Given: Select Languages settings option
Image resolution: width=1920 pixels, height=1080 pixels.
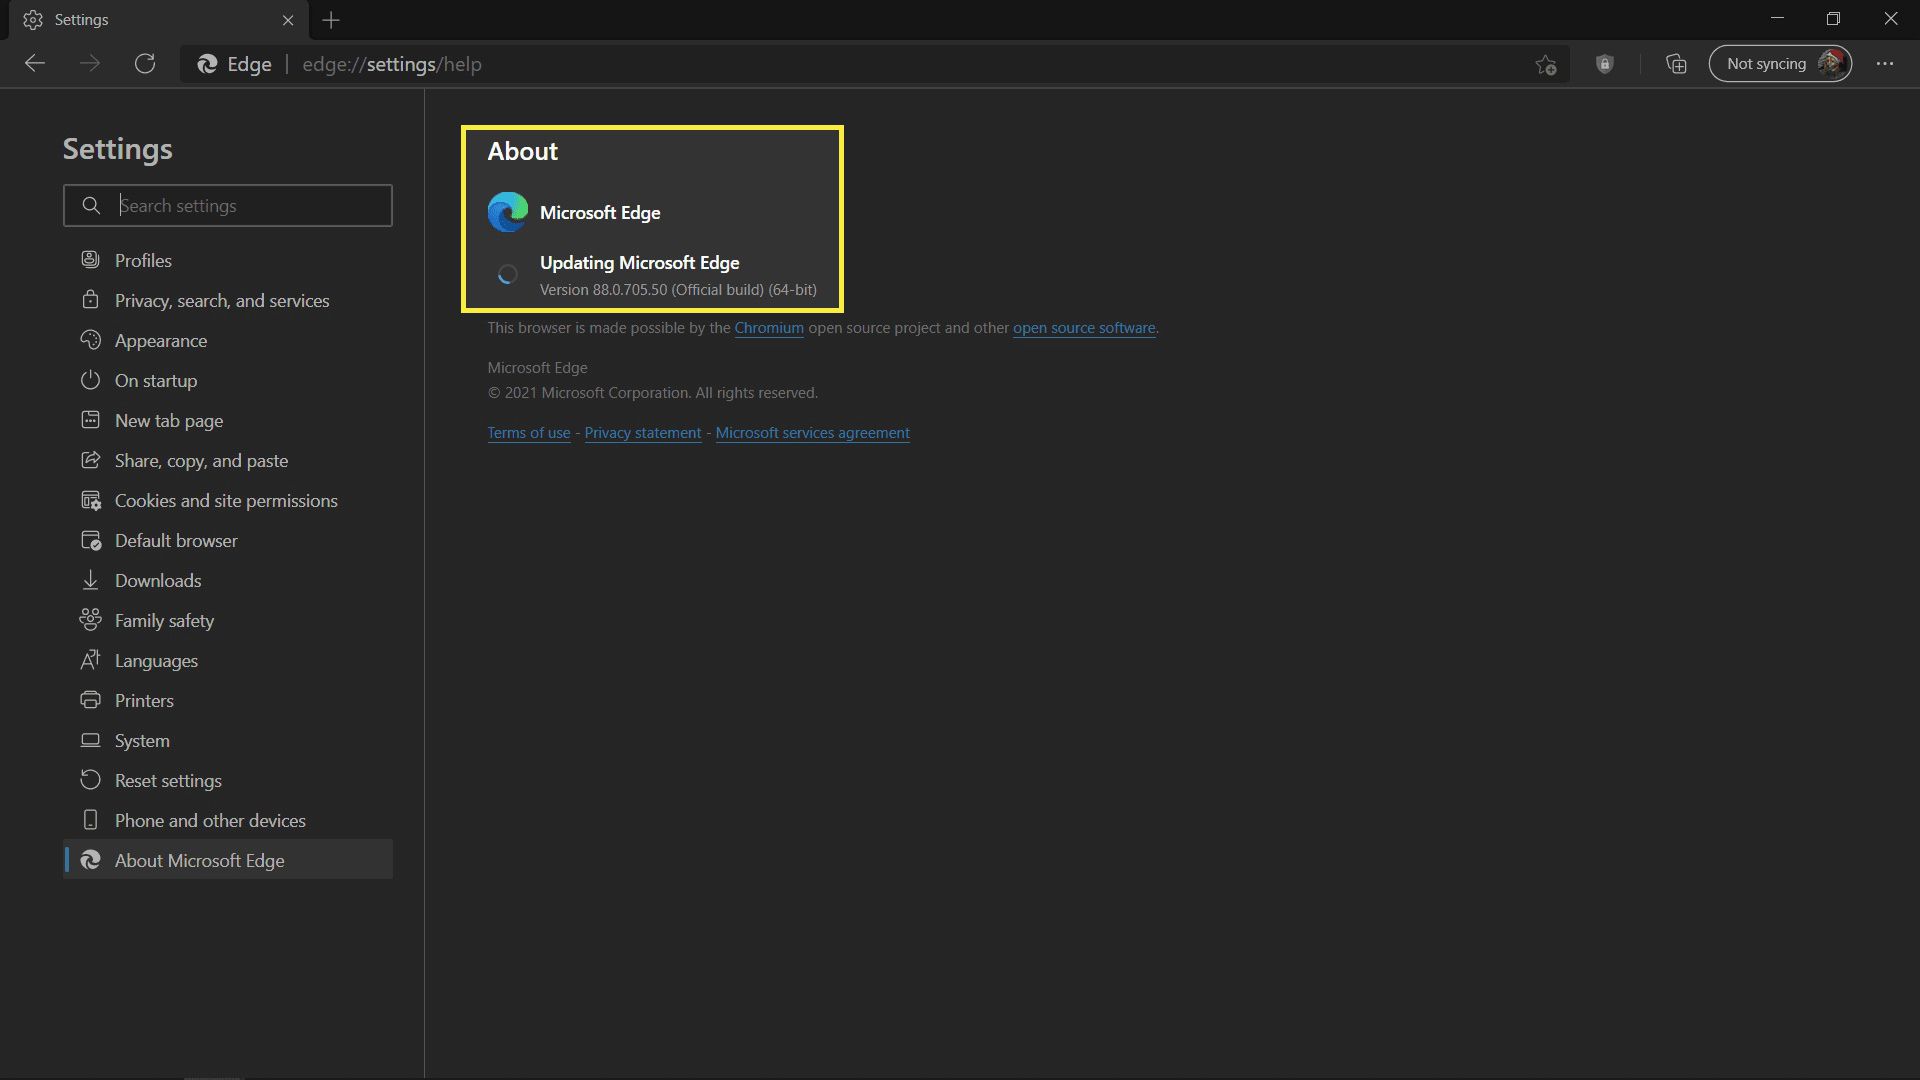Looking at the screenshot, I should pos(156,659).
